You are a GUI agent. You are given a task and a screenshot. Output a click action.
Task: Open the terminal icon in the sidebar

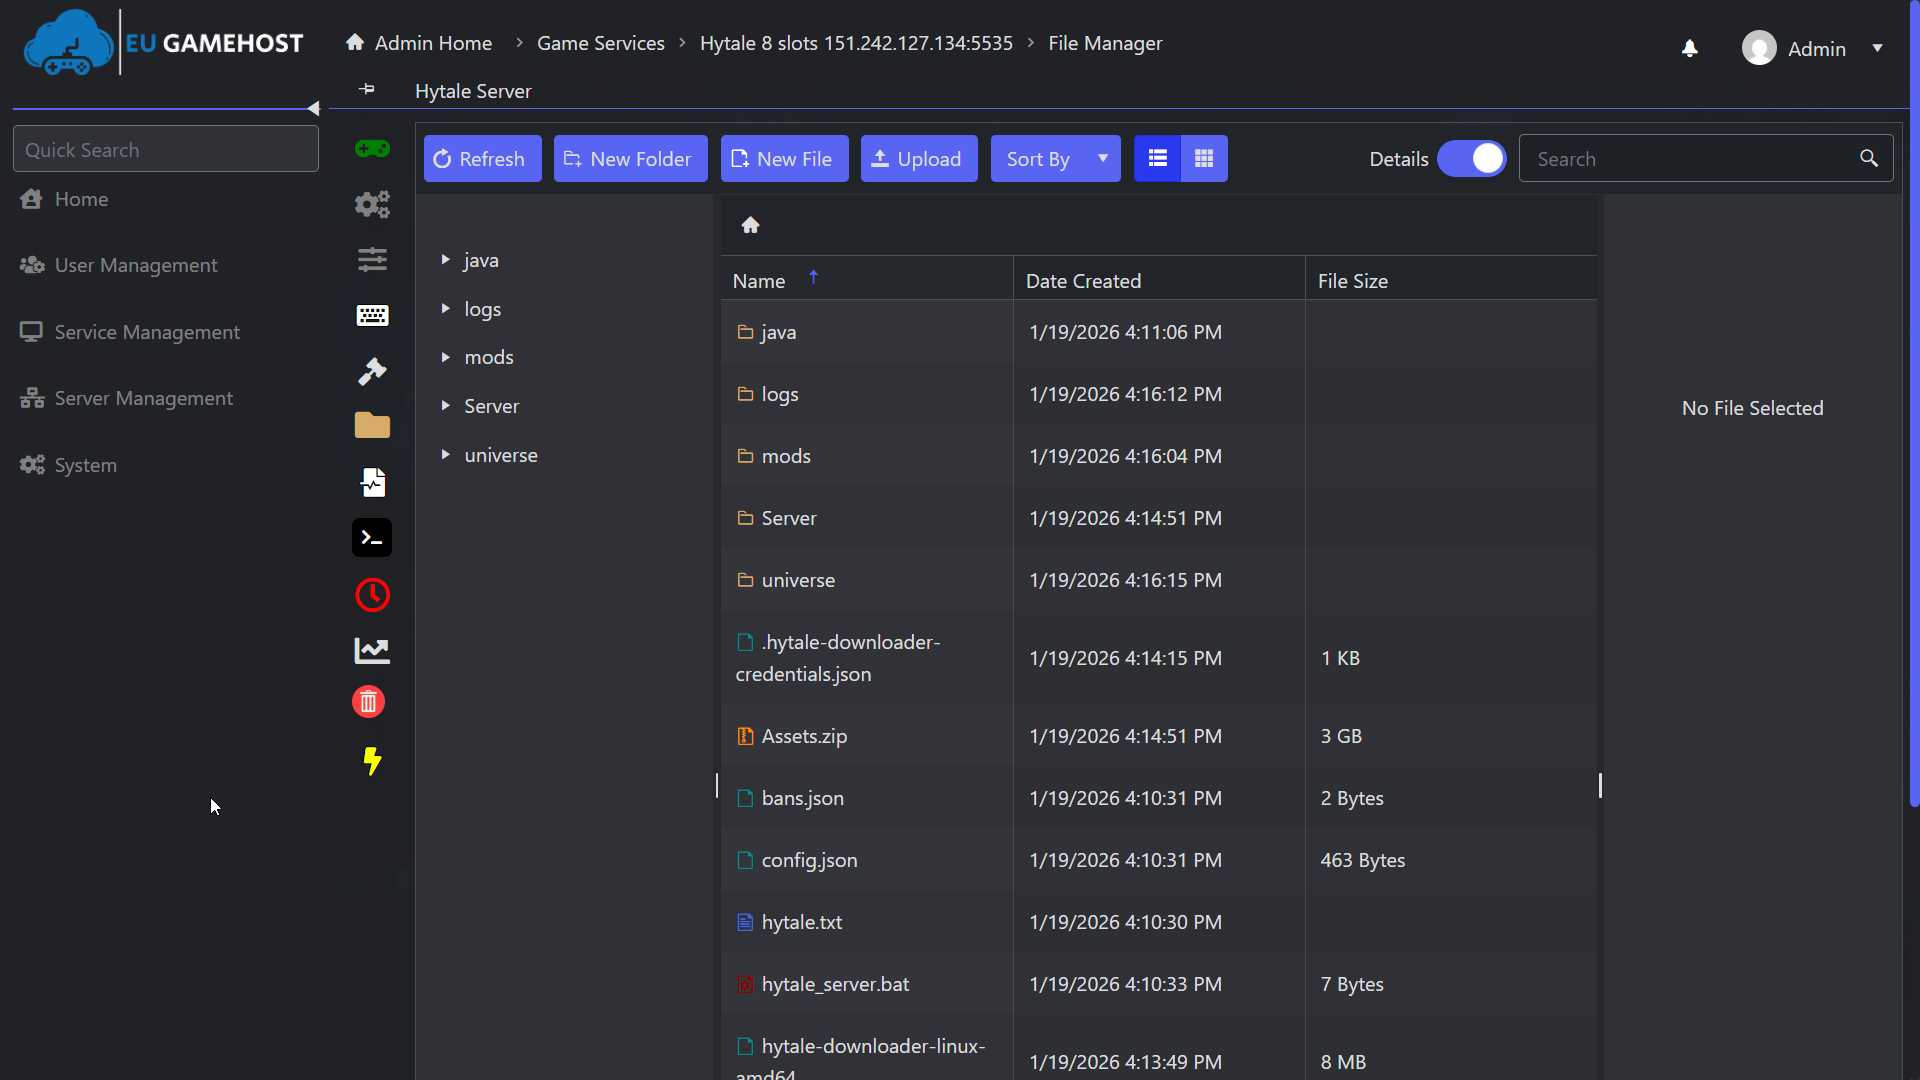click(x=371, y=537)
